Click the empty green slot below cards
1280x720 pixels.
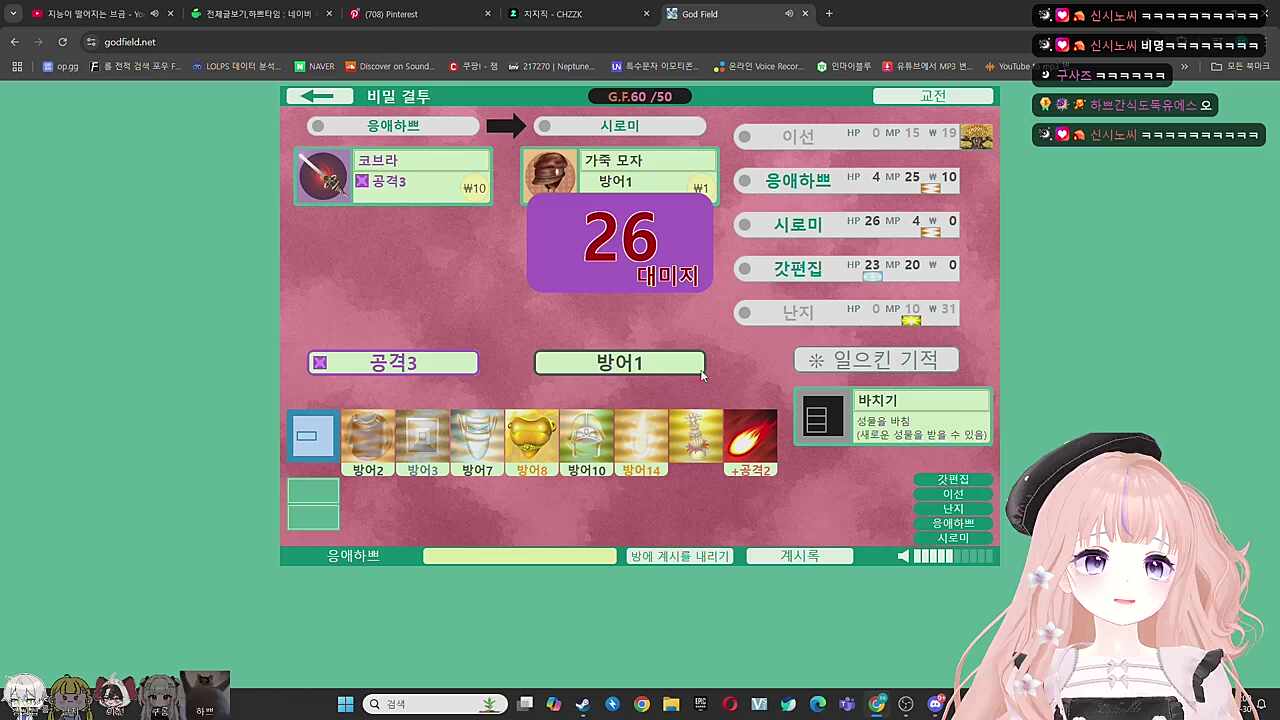tap(314, 504)
